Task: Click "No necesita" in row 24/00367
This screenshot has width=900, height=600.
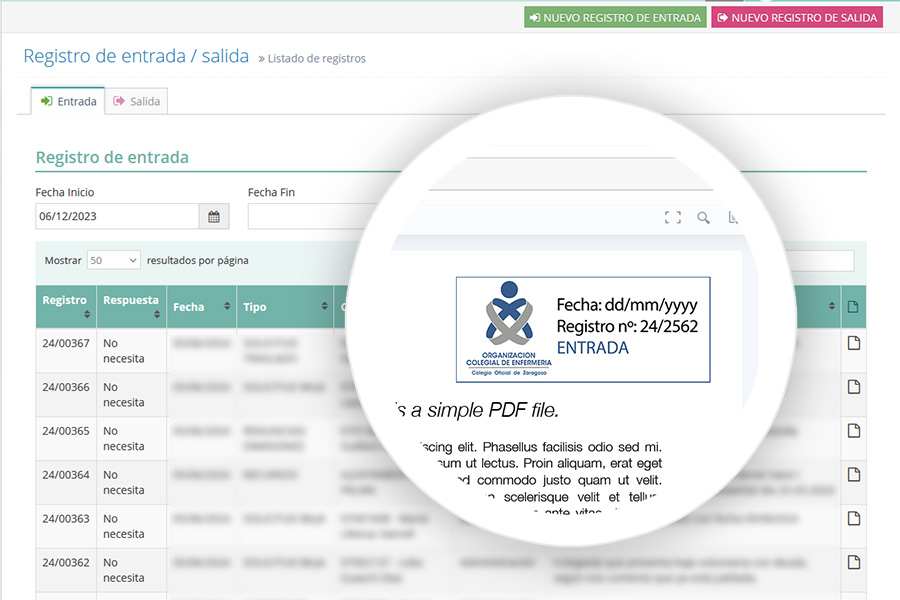Action: (123, 351)
